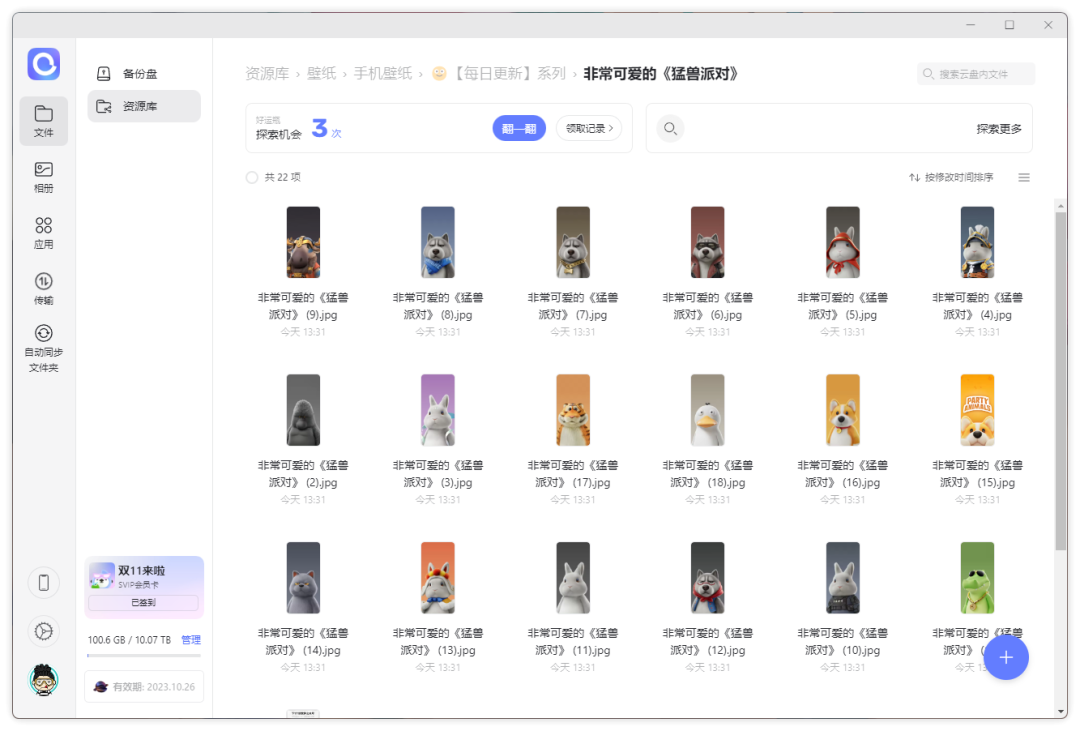
Task: Open 自动同步文件夹 auto-sync folder
Action: [43, 349]
